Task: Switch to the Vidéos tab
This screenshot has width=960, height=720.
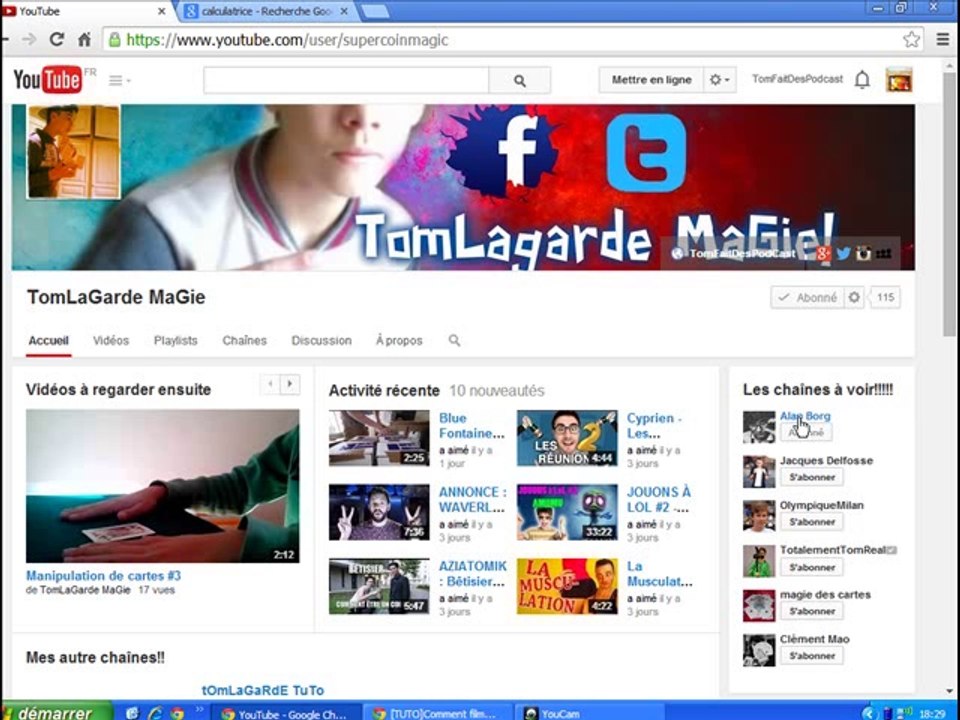Action: (x=111, y=341)
